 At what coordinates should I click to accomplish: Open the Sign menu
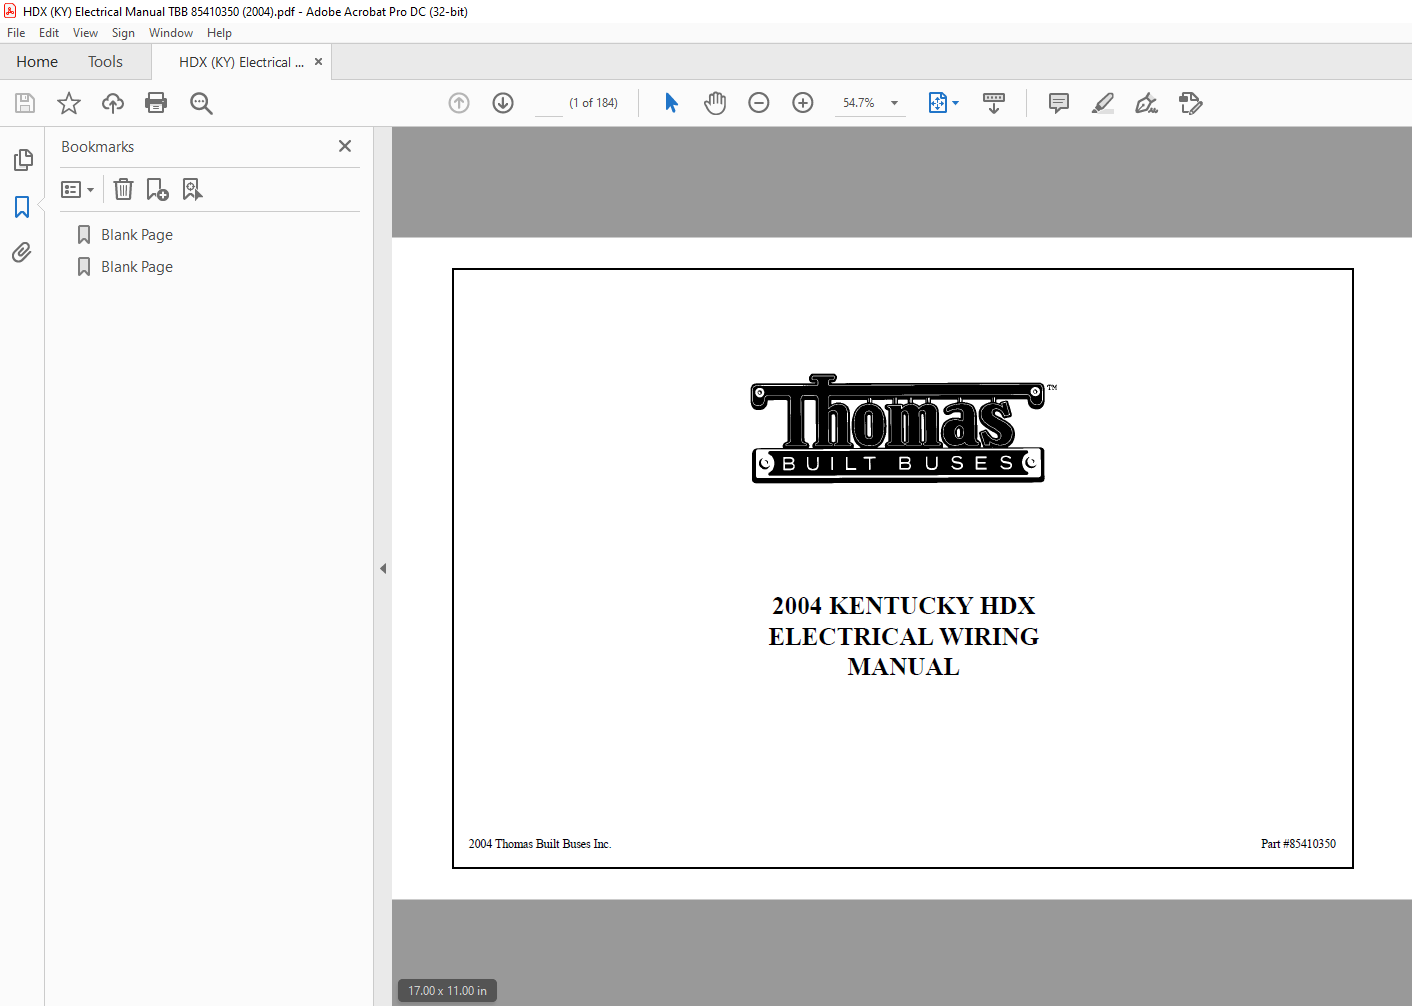123,33
